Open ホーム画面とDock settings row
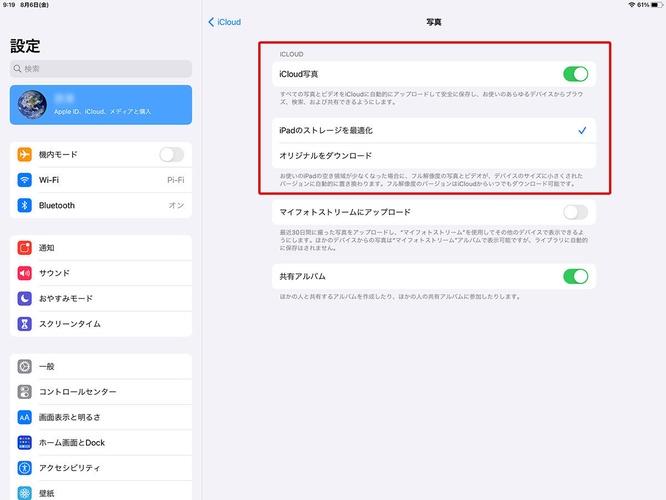 coord(101,442)
